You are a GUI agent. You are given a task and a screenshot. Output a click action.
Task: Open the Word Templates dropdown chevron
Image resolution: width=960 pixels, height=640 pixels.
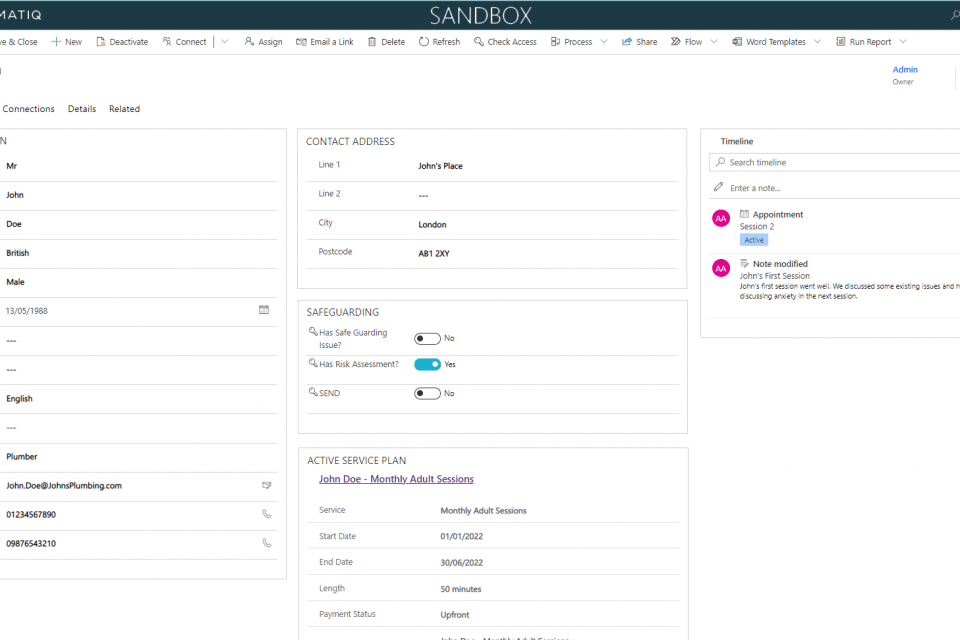point(817,42)
